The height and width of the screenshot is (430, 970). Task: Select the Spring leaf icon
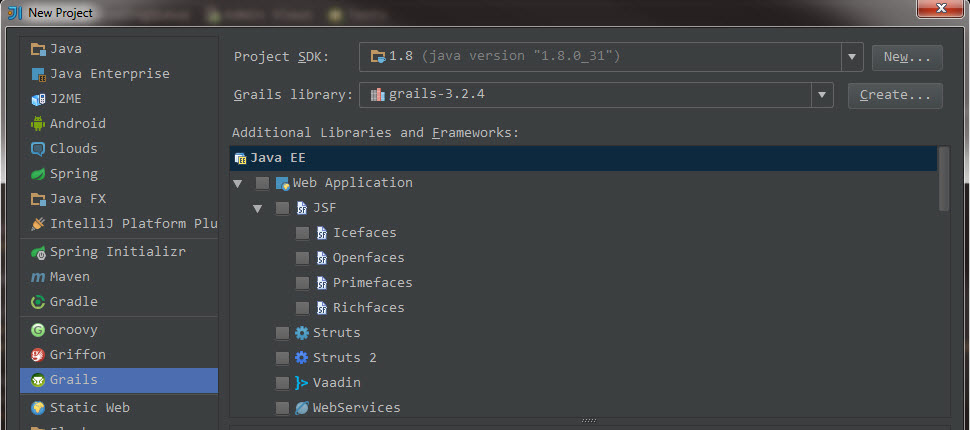[x=38, y=174]
